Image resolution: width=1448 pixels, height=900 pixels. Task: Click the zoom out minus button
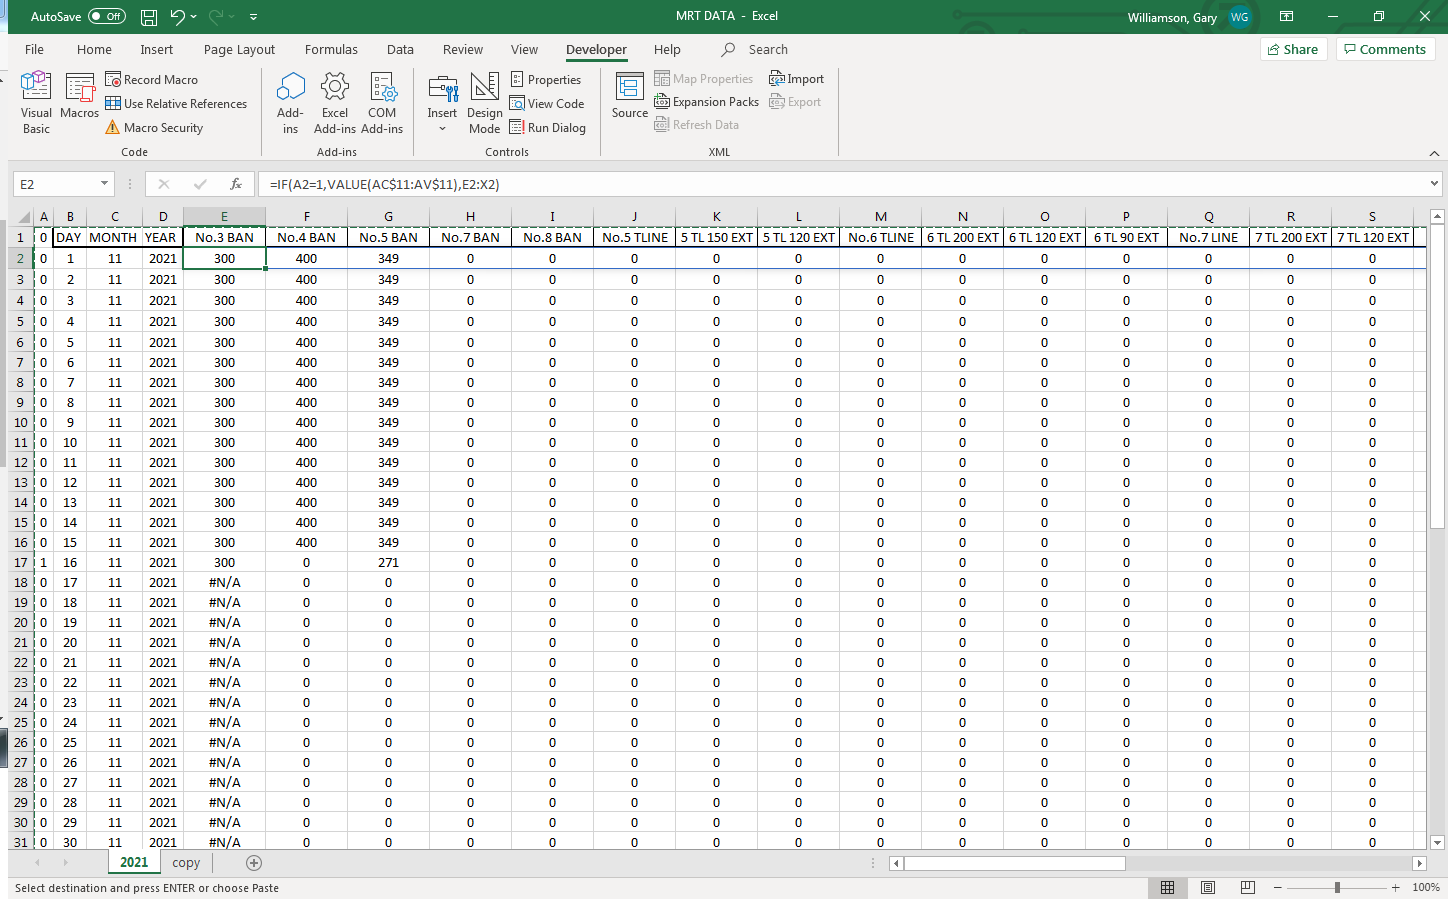[1277, 887]
